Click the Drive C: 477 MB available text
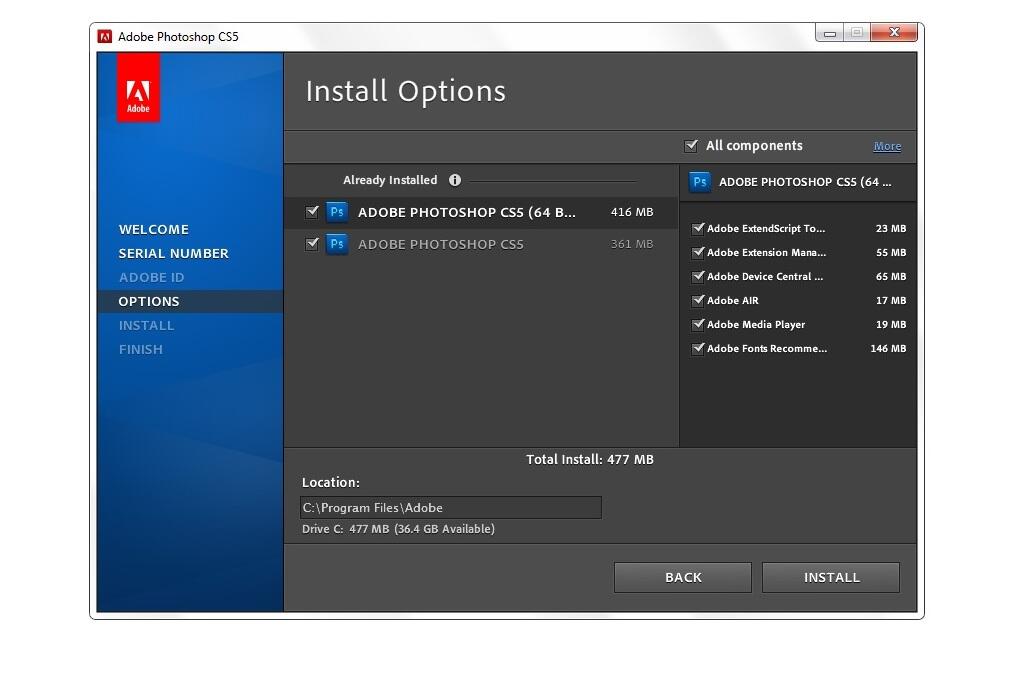 click(398, 529)
